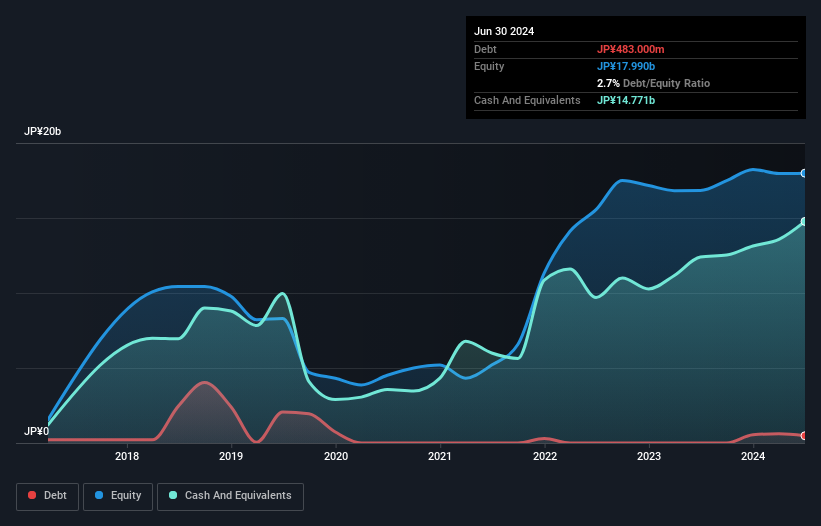Click the 2021 x-axis label

tap(440, 456)
